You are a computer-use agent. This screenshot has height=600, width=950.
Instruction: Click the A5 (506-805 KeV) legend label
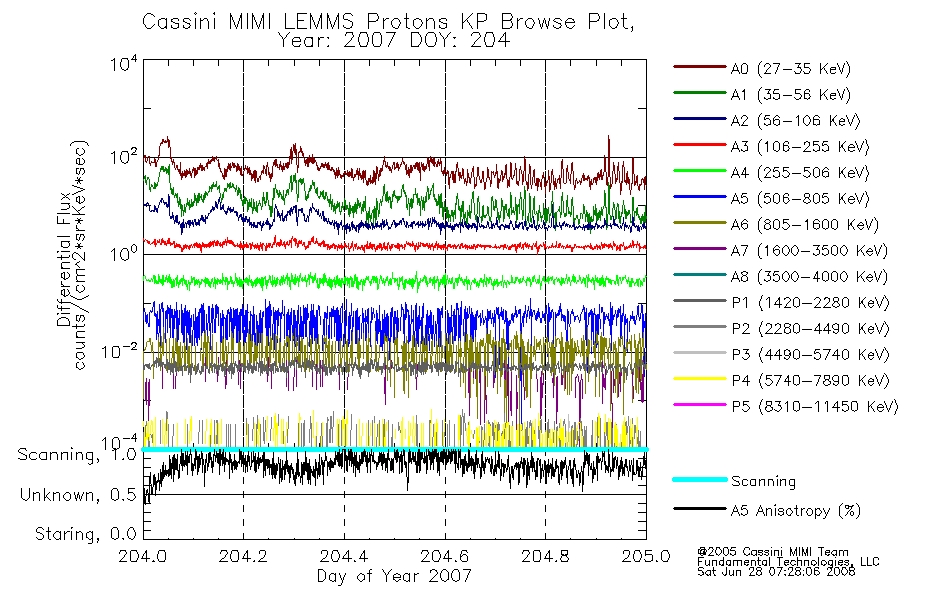coord(800,199)
